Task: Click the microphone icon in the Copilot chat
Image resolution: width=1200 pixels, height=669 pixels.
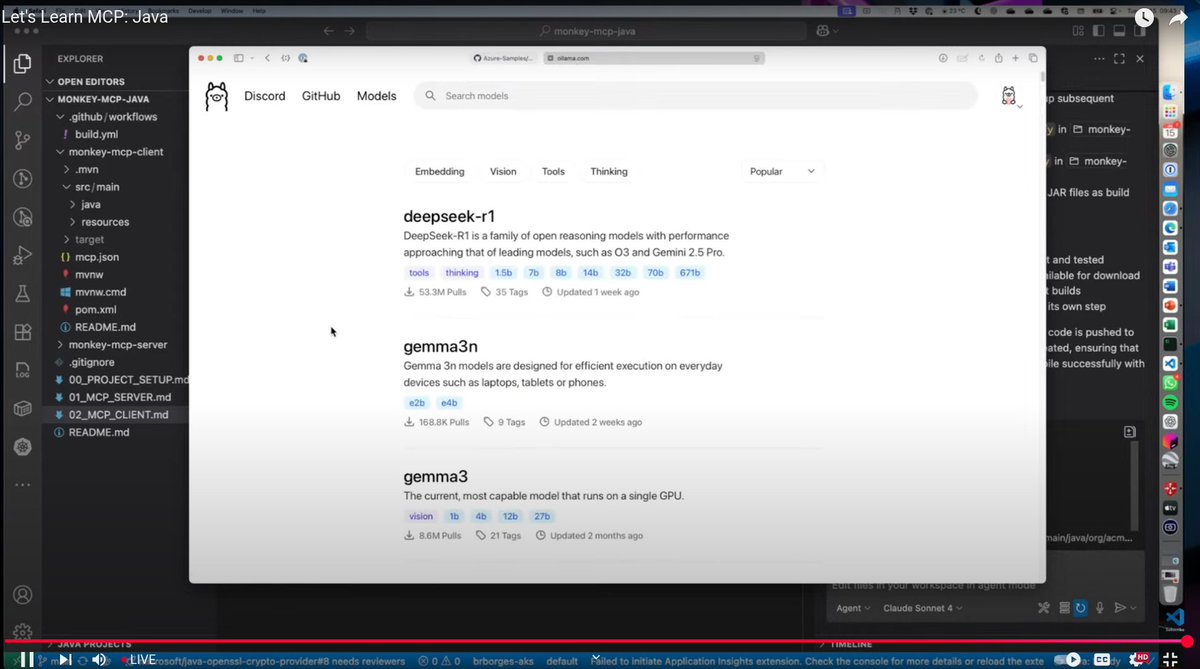Action: pyautogui.click(x=1099, y=607)
